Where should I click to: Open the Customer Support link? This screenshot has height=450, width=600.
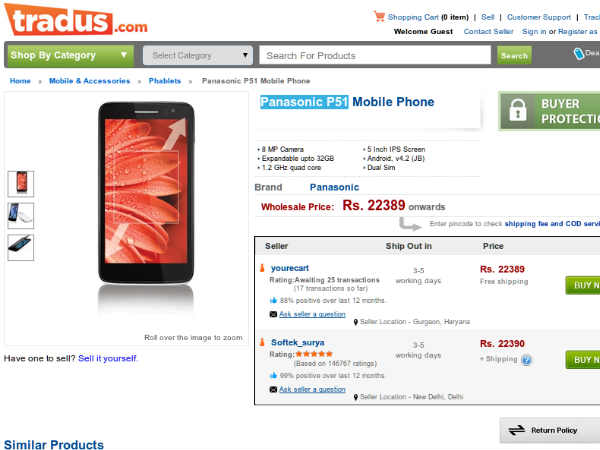coord(539,17)
